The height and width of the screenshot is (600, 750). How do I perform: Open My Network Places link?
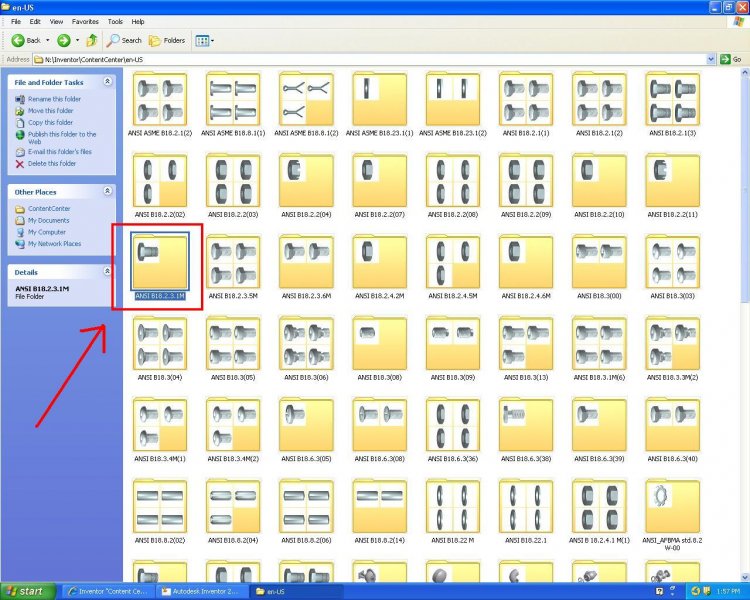point(55,244)
